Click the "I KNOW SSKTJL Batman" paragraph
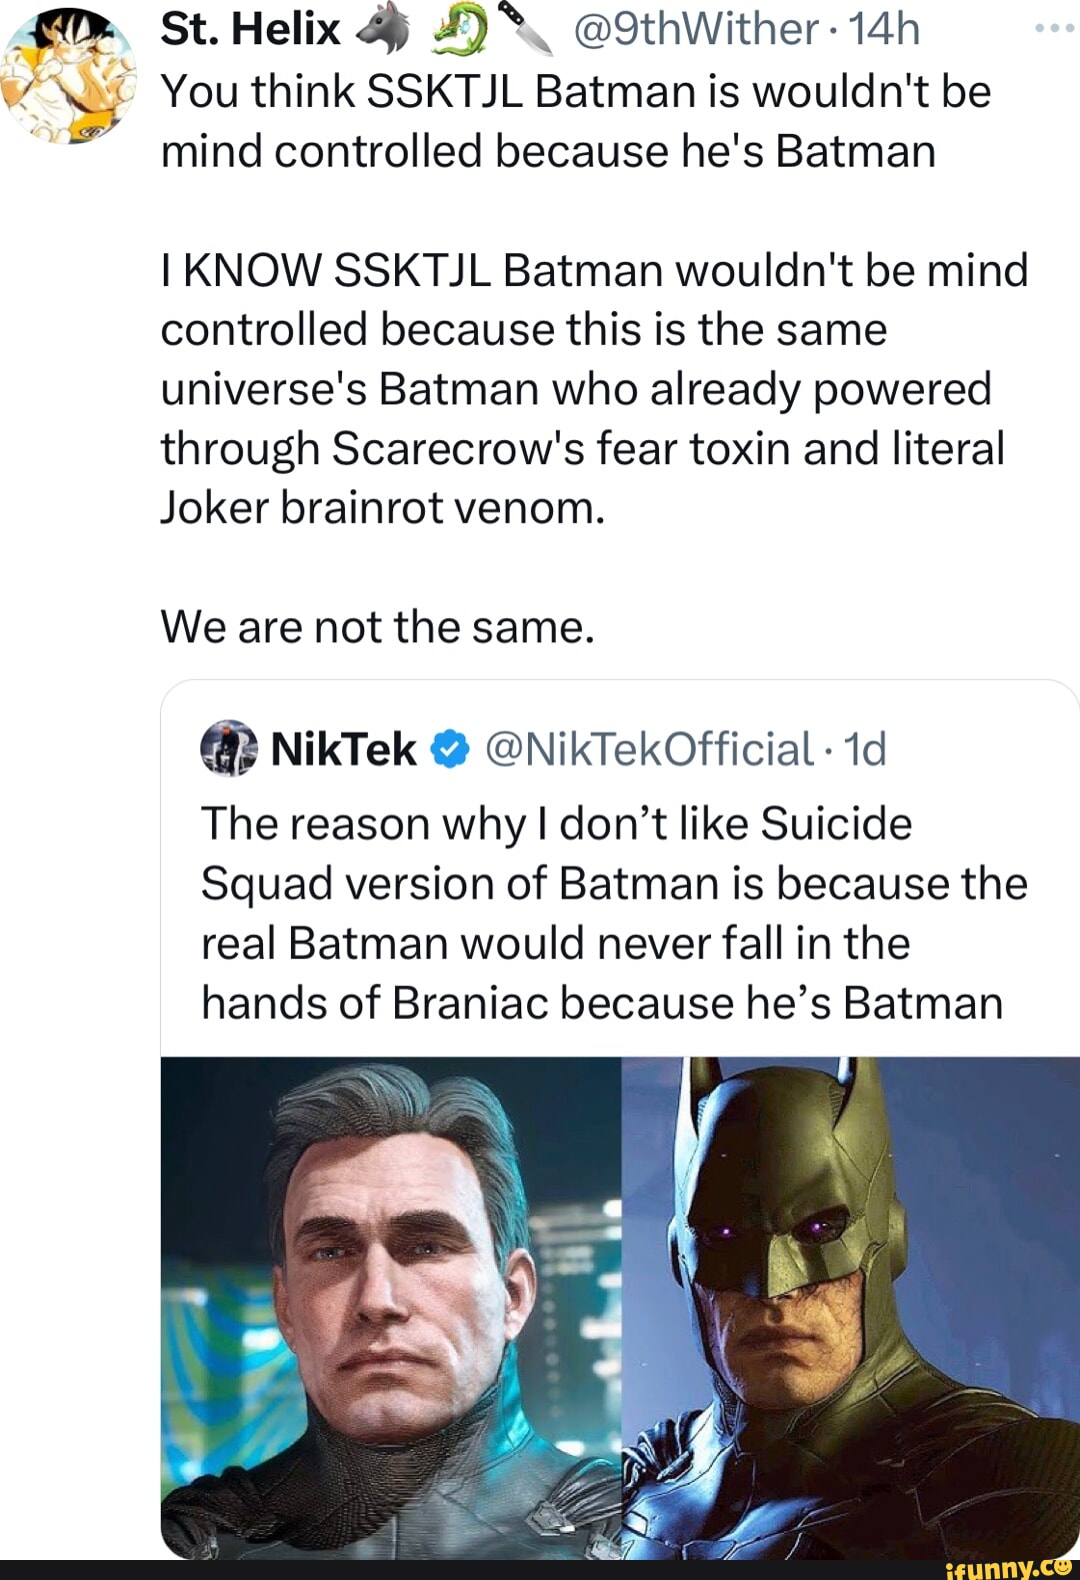This screenshot has height=1580, width=1080. [594, 389]
